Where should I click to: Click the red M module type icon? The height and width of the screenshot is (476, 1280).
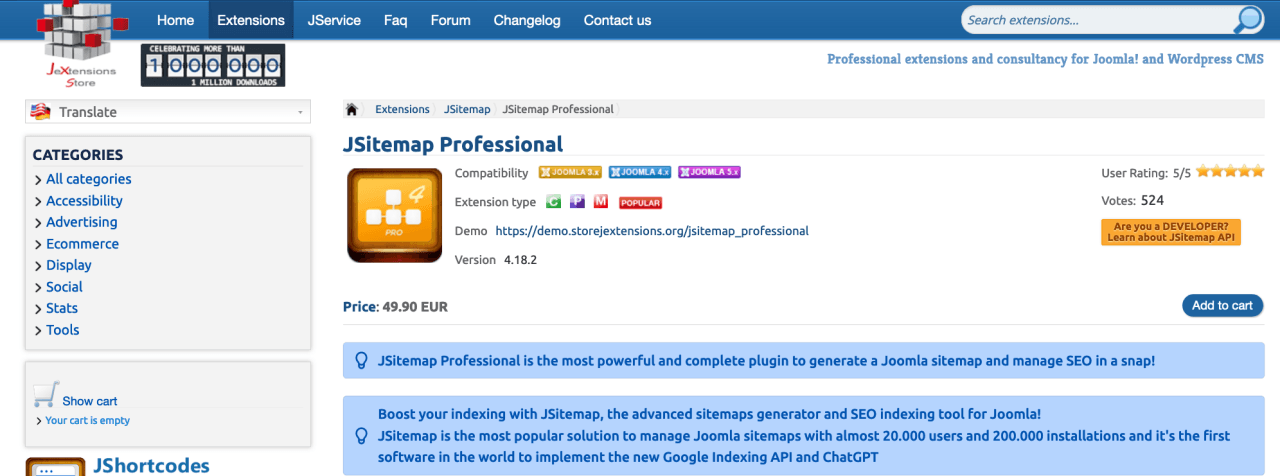pos(601,202)
